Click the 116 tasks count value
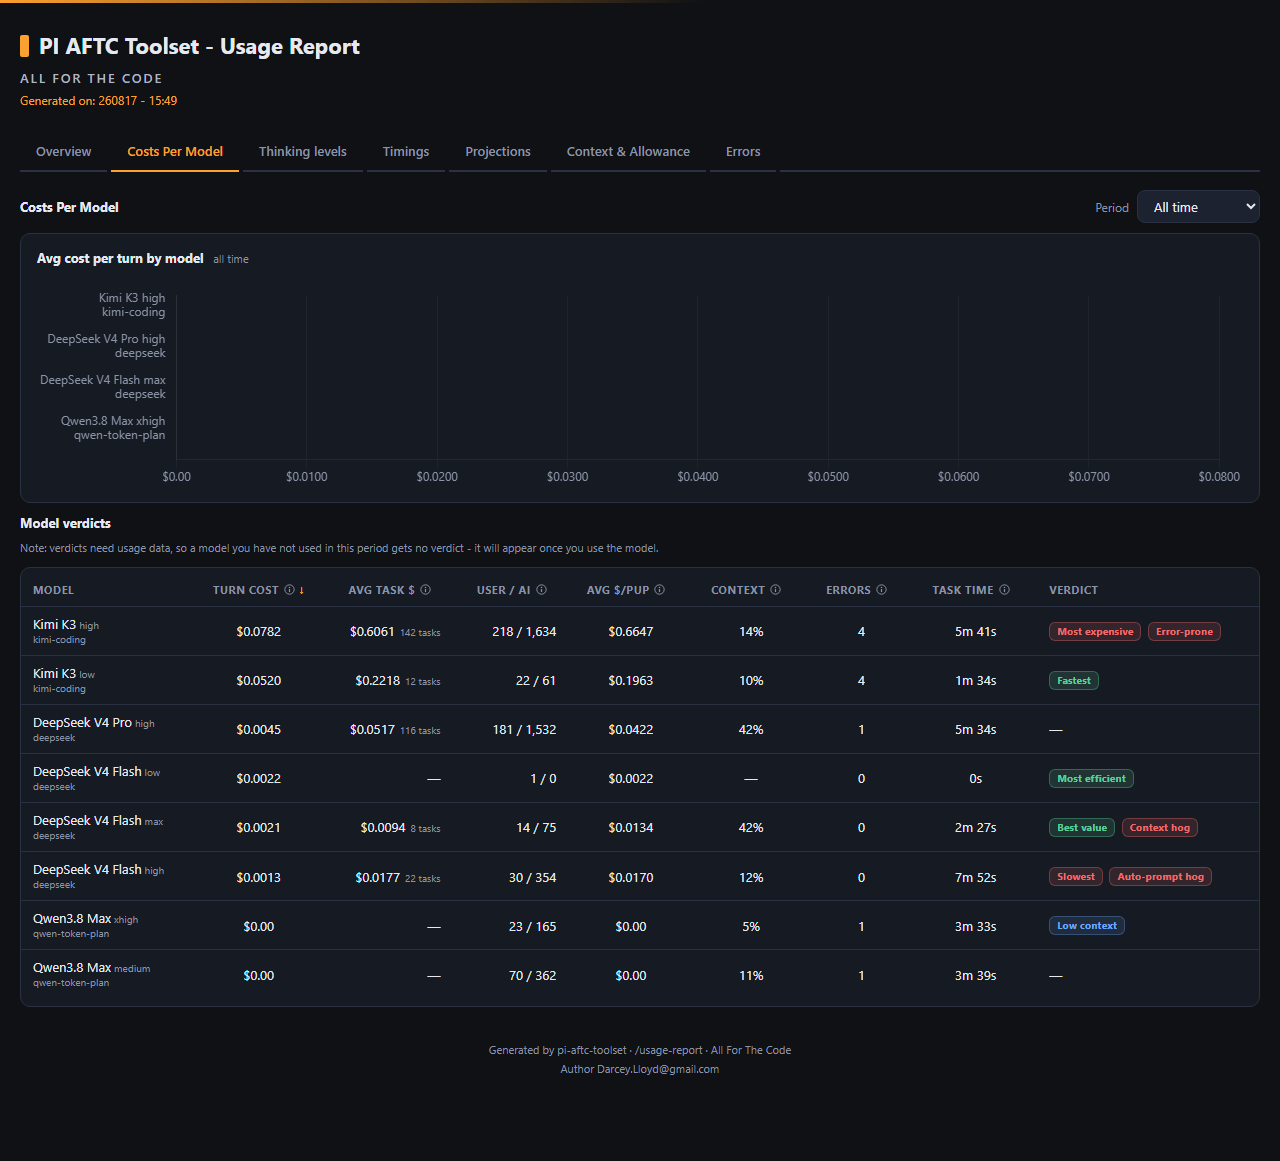This screenshot has width=1280, height=1161. [x=420, y=731]
